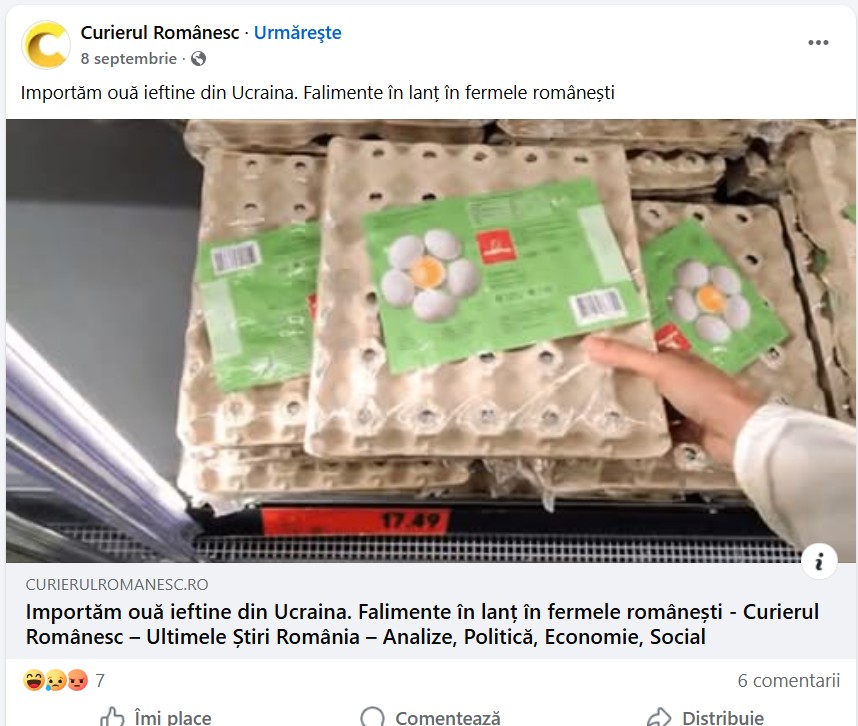
Task: Click the Distribuie button label
Action: coord(723,717)
